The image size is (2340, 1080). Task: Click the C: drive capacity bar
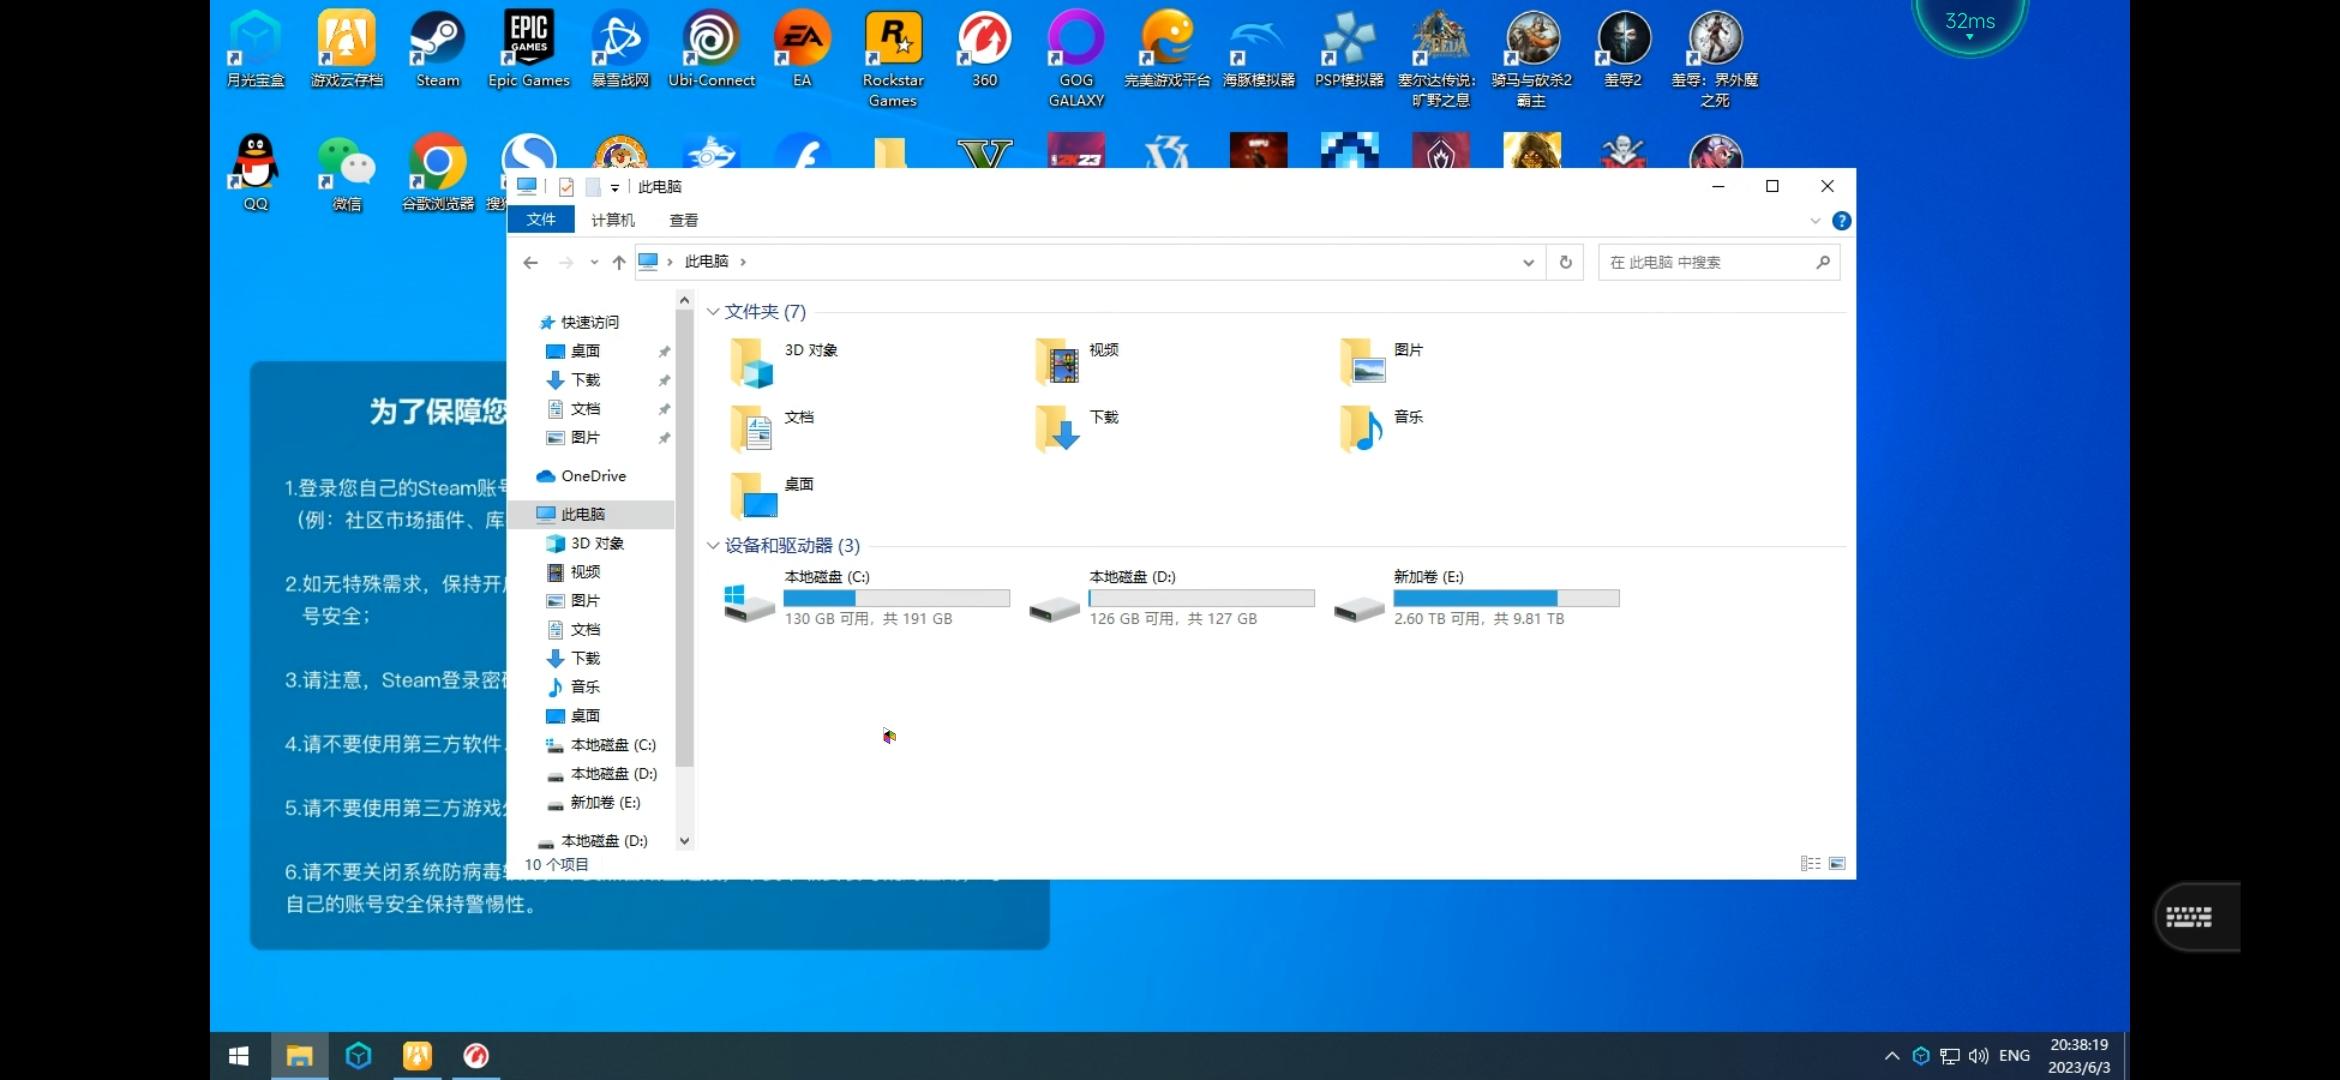click(x=896, y=598)
